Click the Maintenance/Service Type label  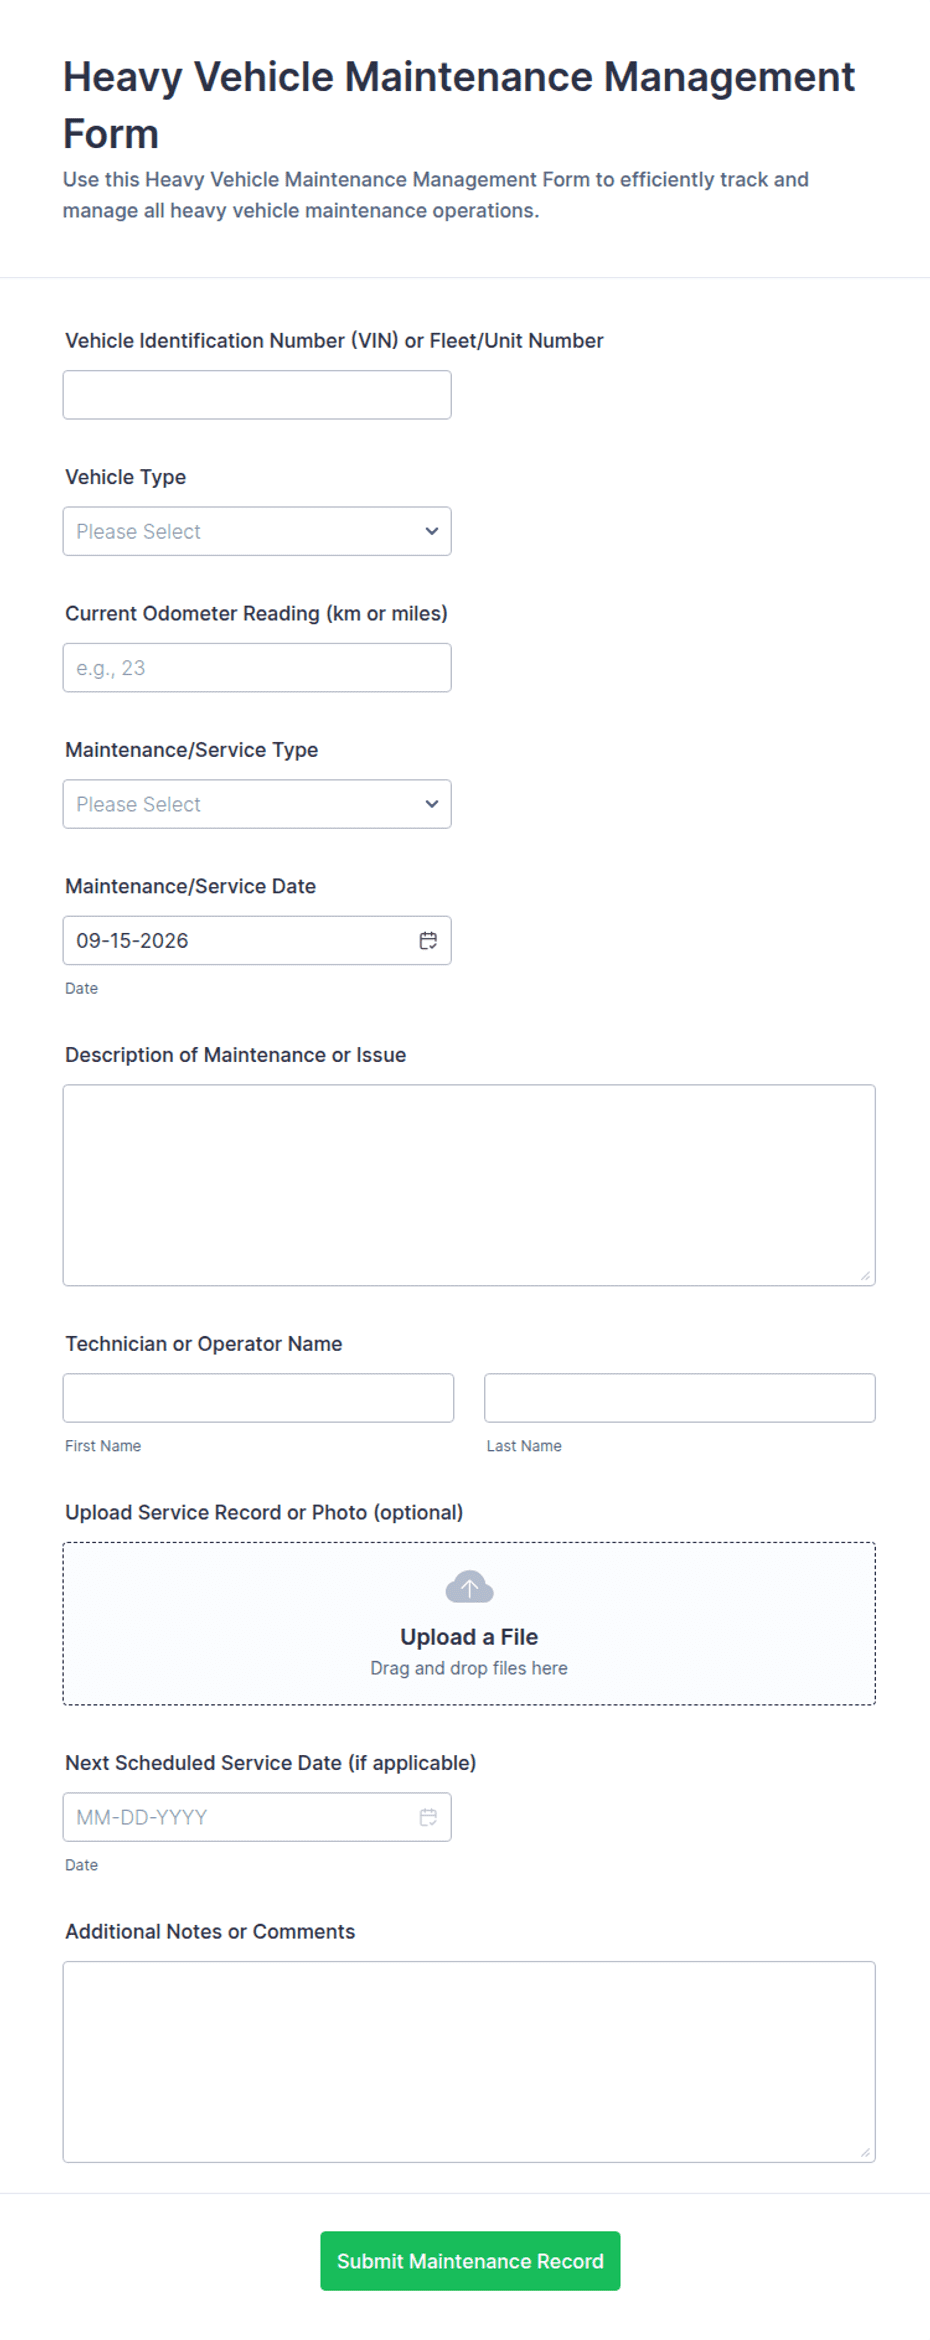click(x=192, y=750)
